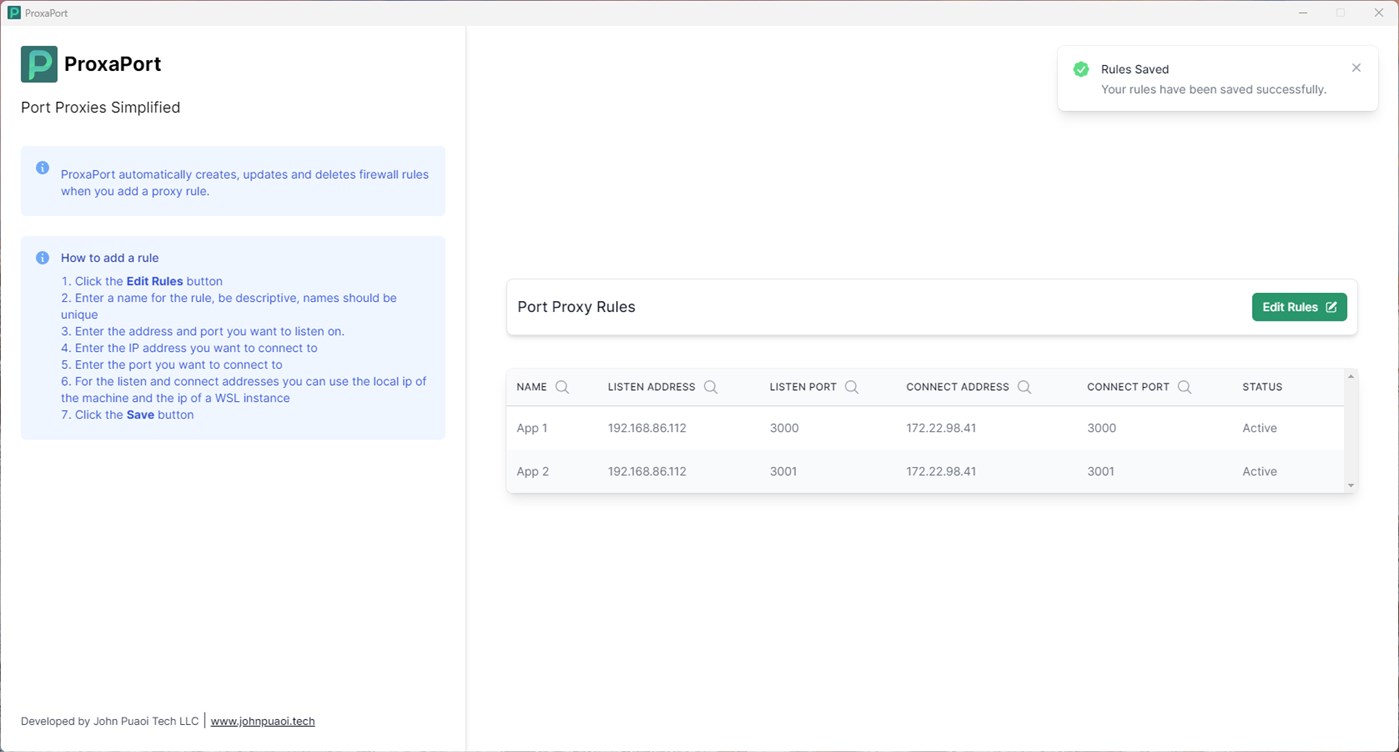Click Listen Port column search icon

point(852,387)
